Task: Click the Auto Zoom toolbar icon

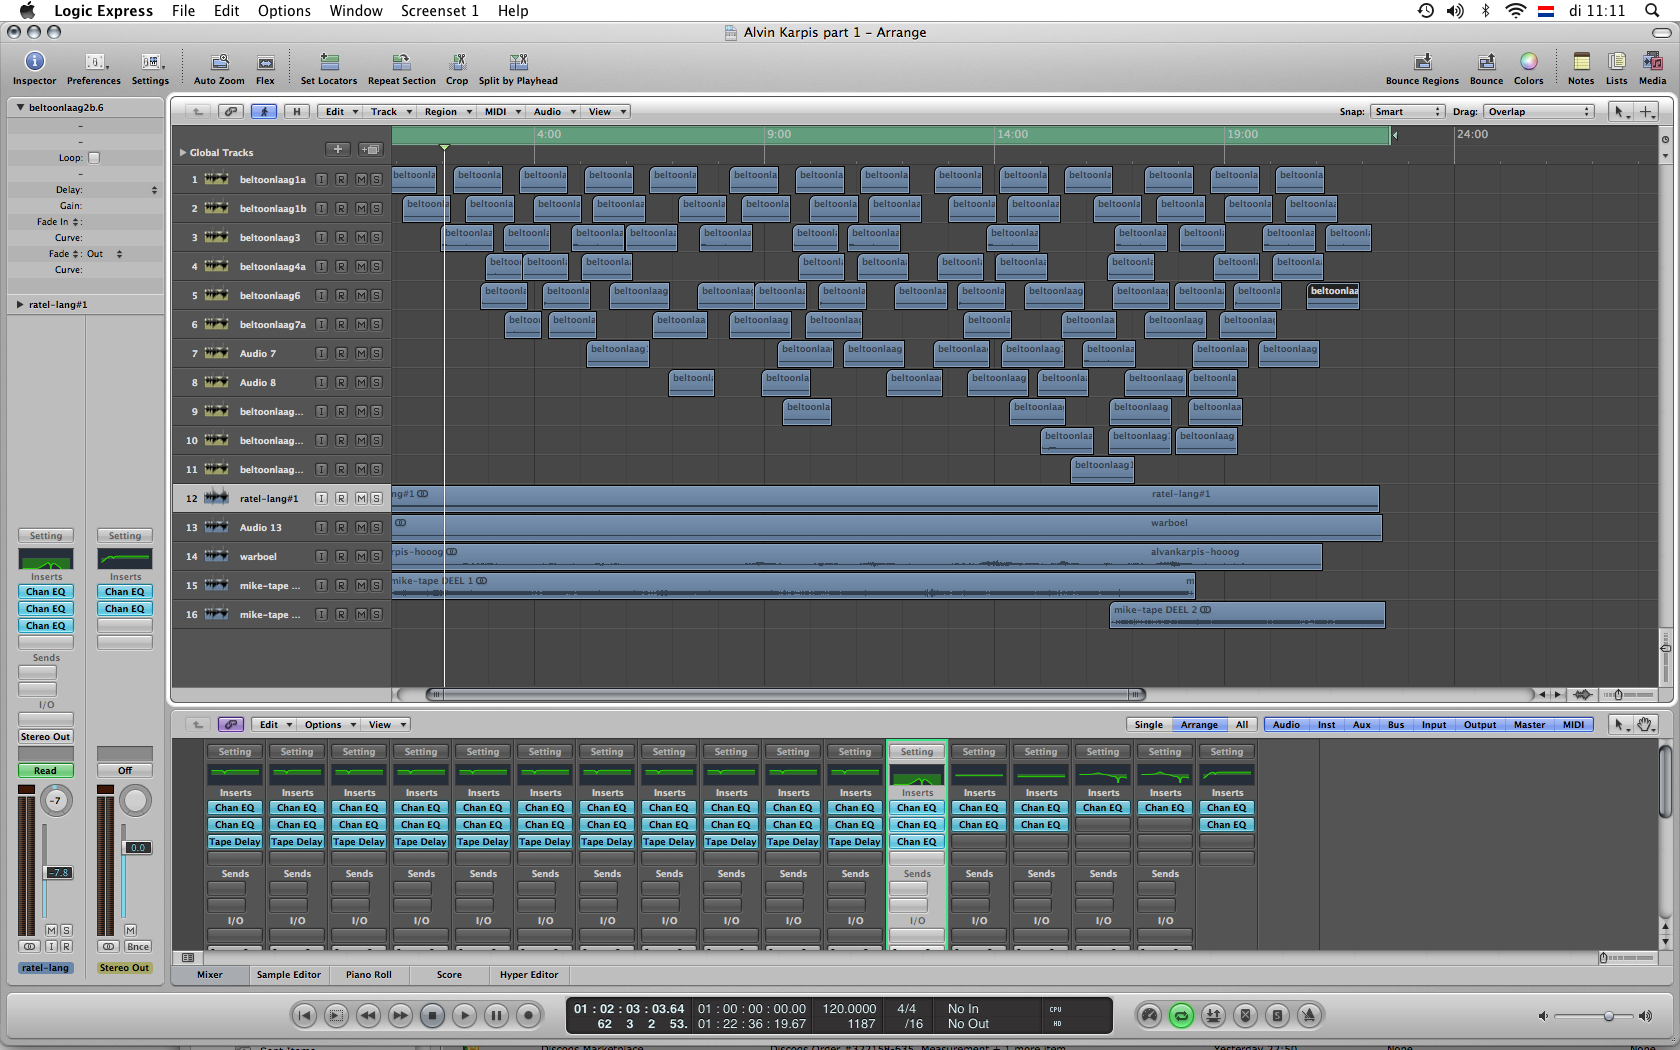Action: coord(219,62)
